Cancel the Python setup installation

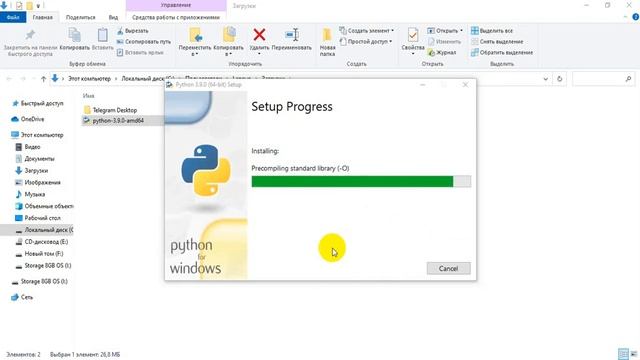[448, 268]
